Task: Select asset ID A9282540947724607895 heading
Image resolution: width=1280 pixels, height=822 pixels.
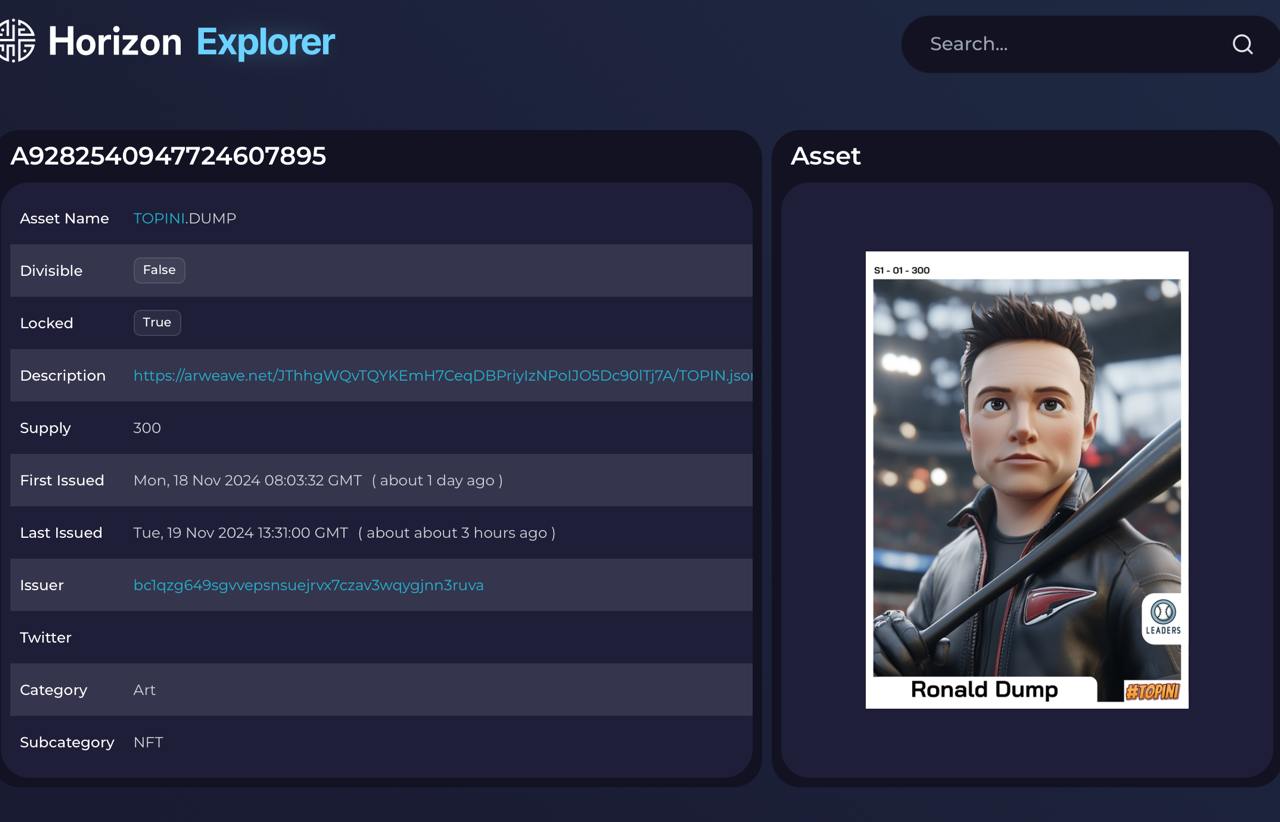Action: [168, 156]
